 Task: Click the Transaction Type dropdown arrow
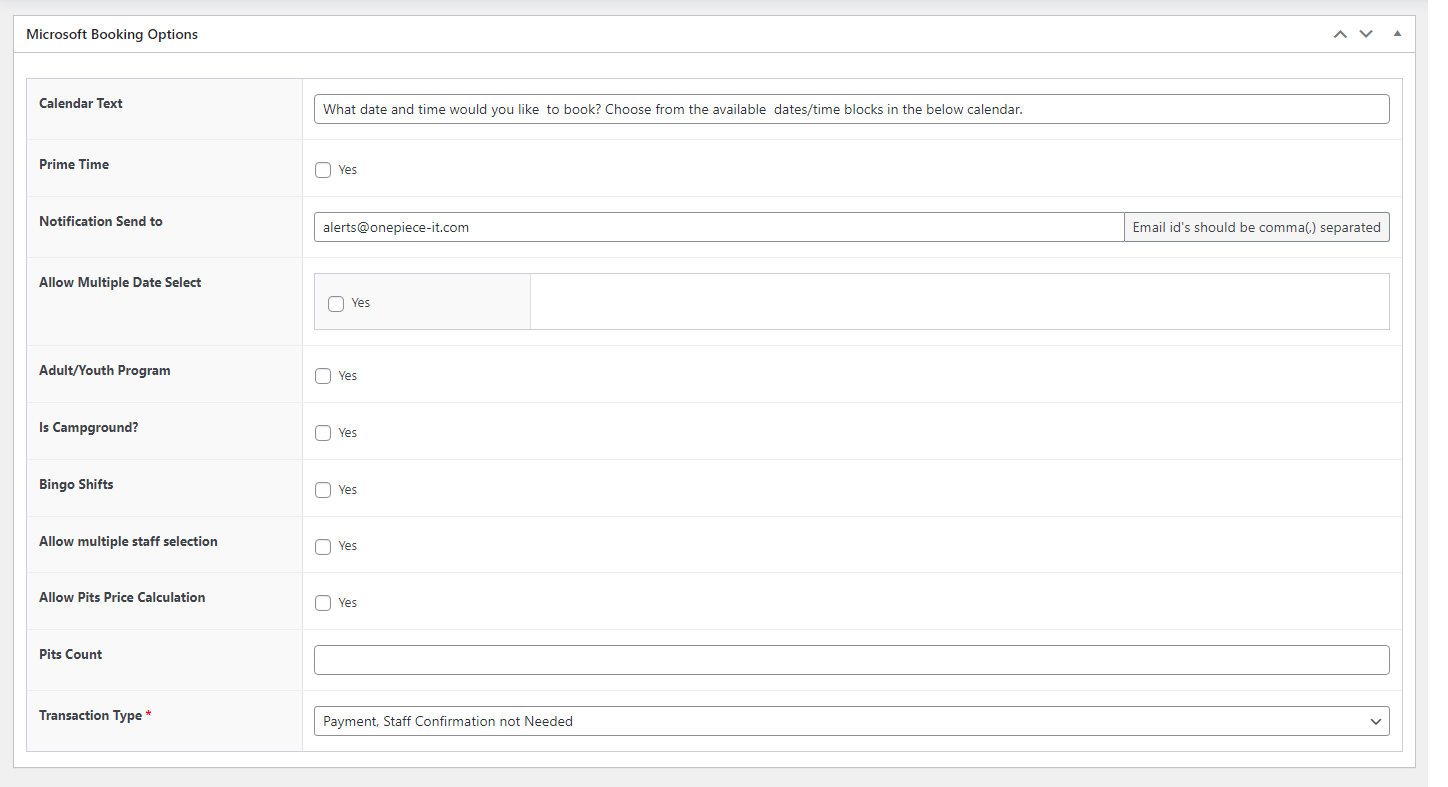(x=1376, y=721)
